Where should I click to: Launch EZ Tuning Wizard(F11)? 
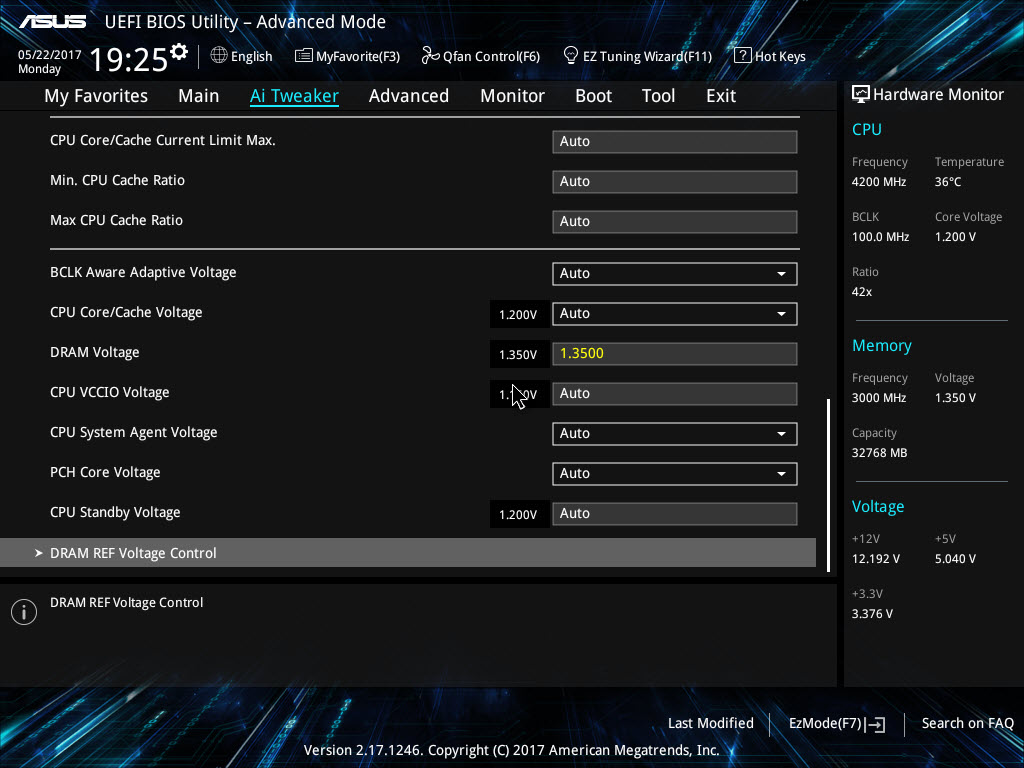point(637,56)
